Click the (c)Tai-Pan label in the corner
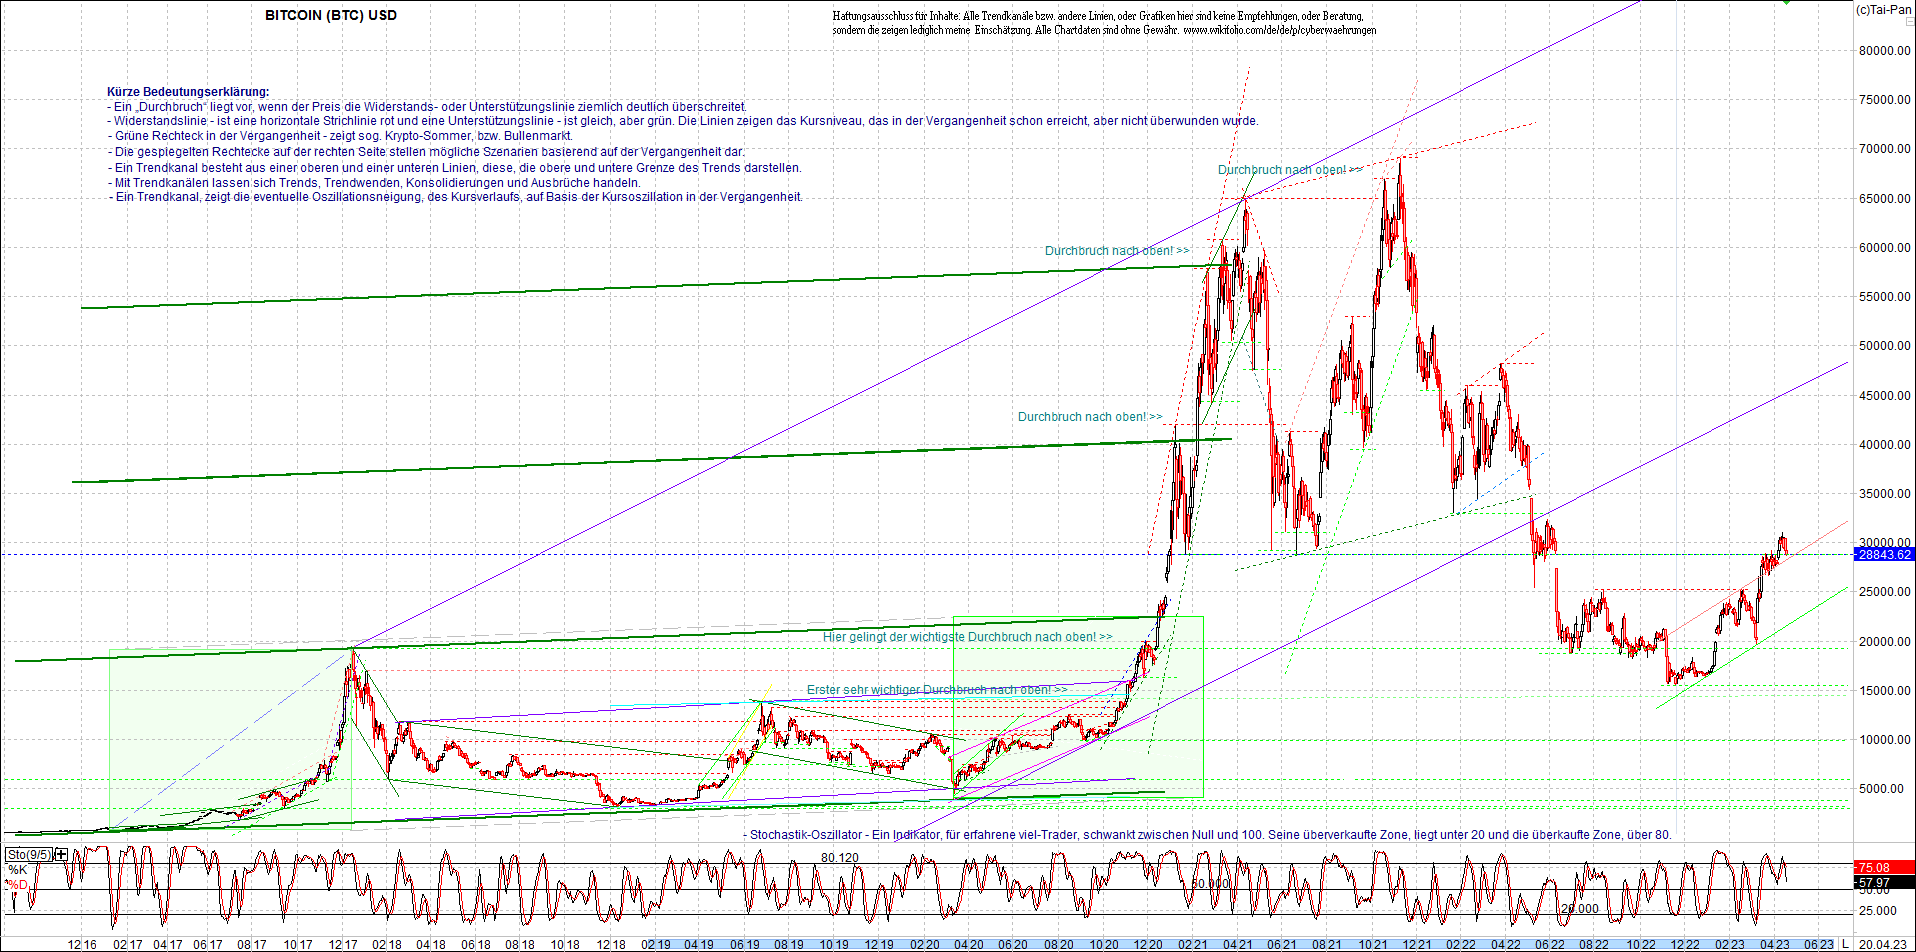 tap(1884, 8)
